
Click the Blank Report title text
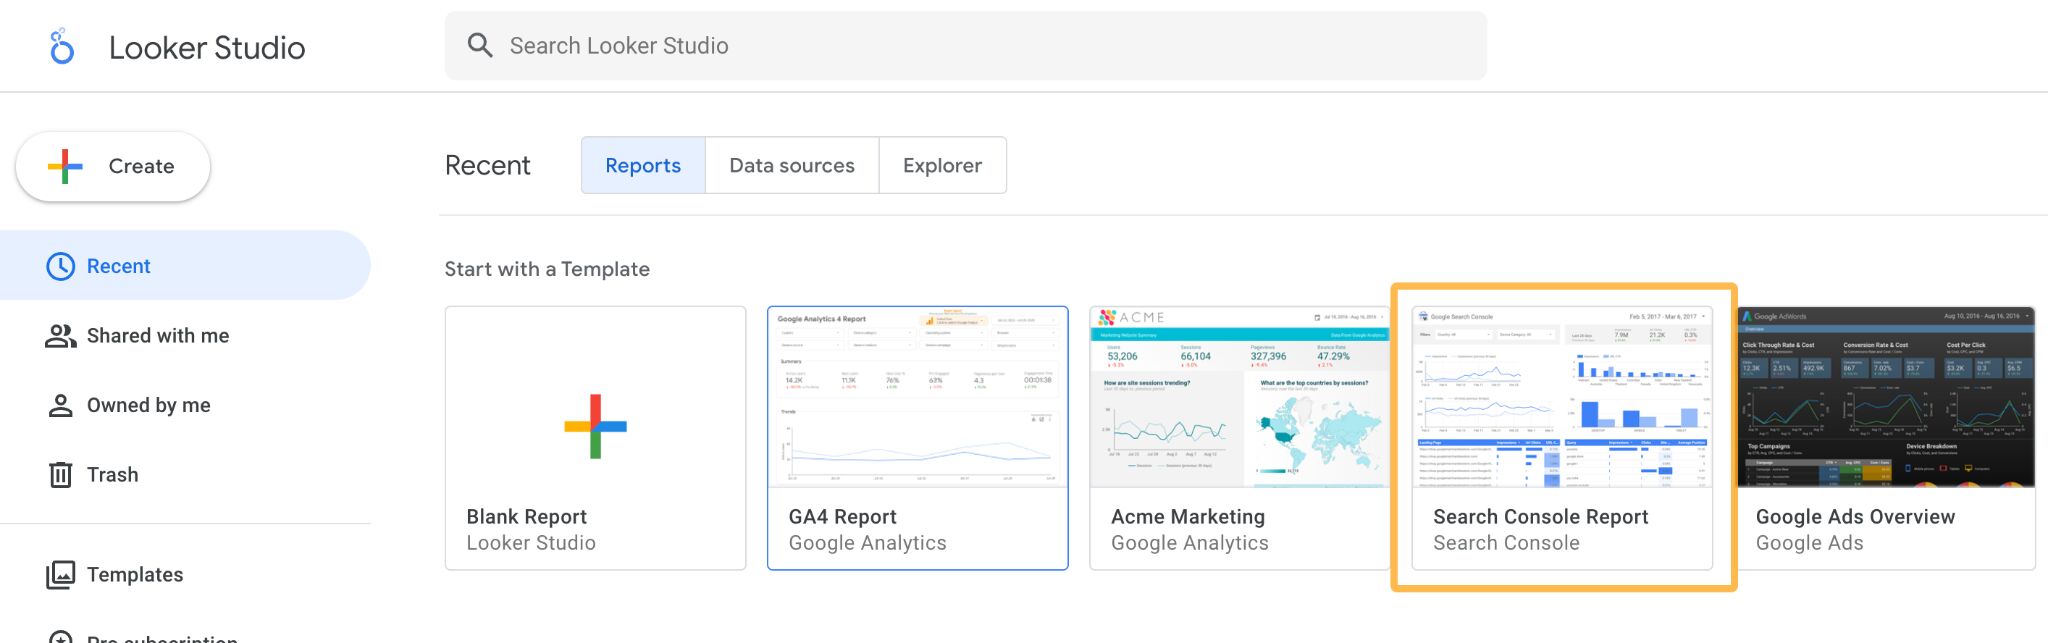click(x=526, y=517)
